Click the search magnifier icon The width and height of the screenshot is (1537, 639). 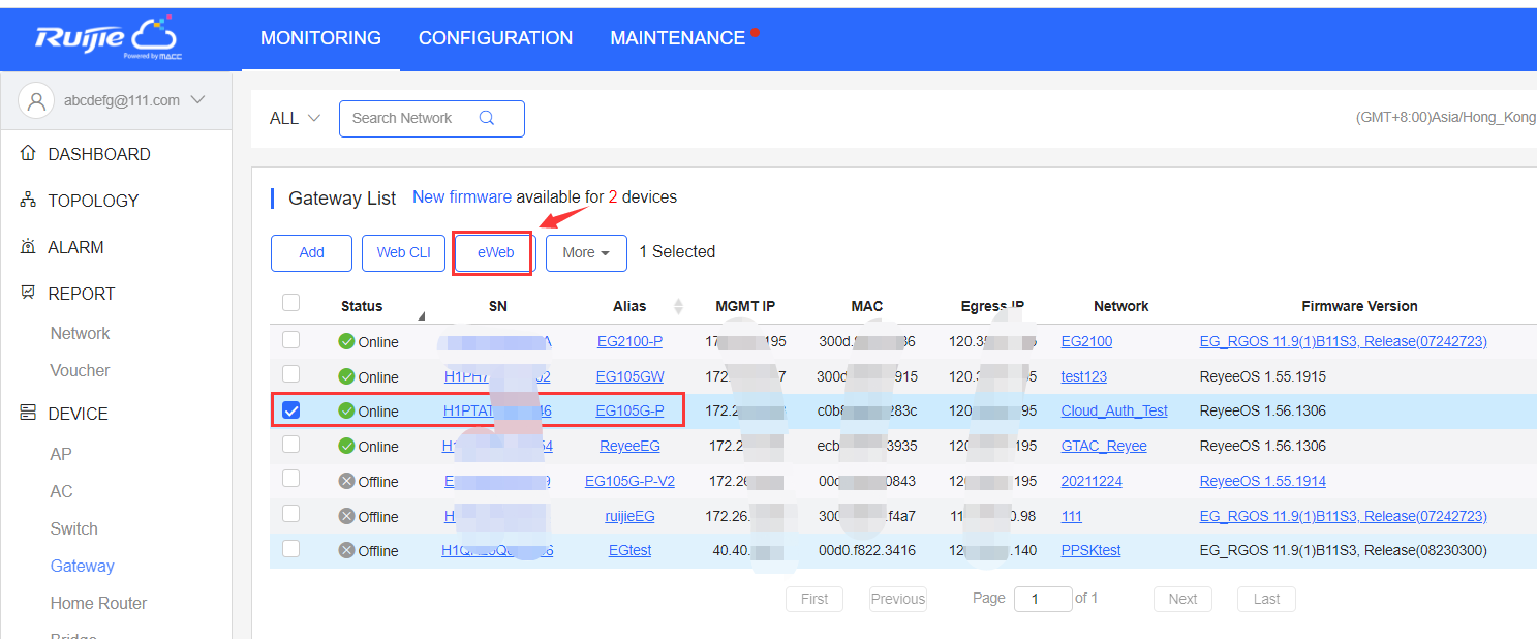coord(487,118)
